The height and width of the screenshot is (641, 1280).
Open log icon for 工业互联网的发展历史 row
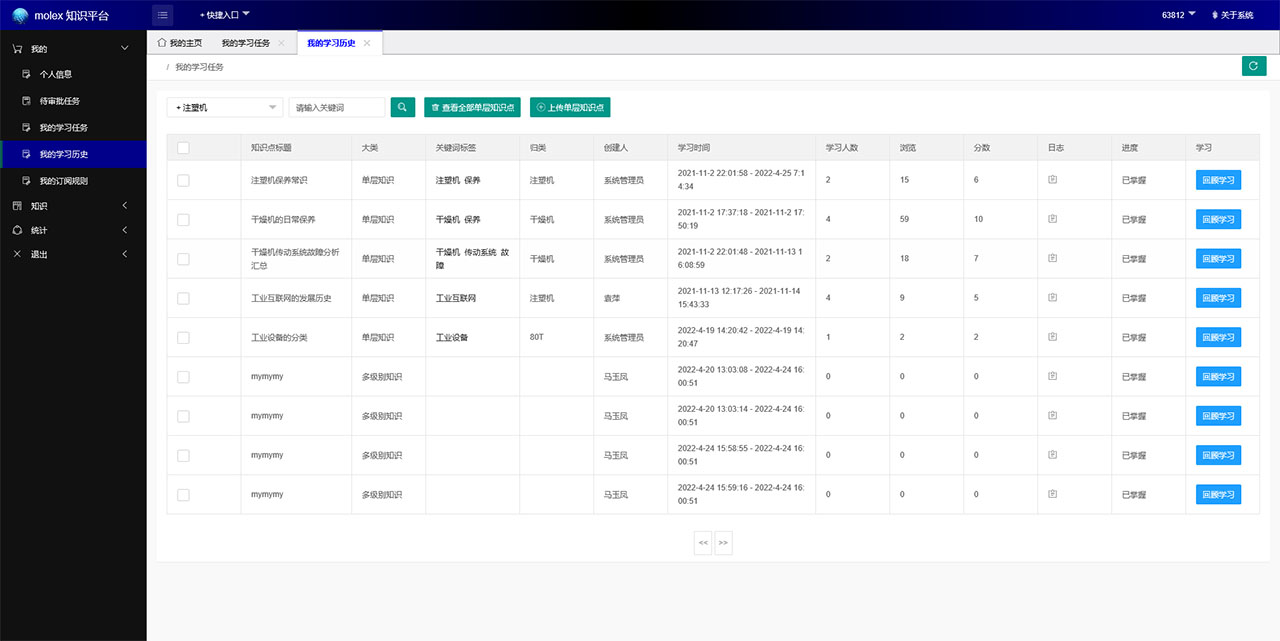[x=1052, y=298]
